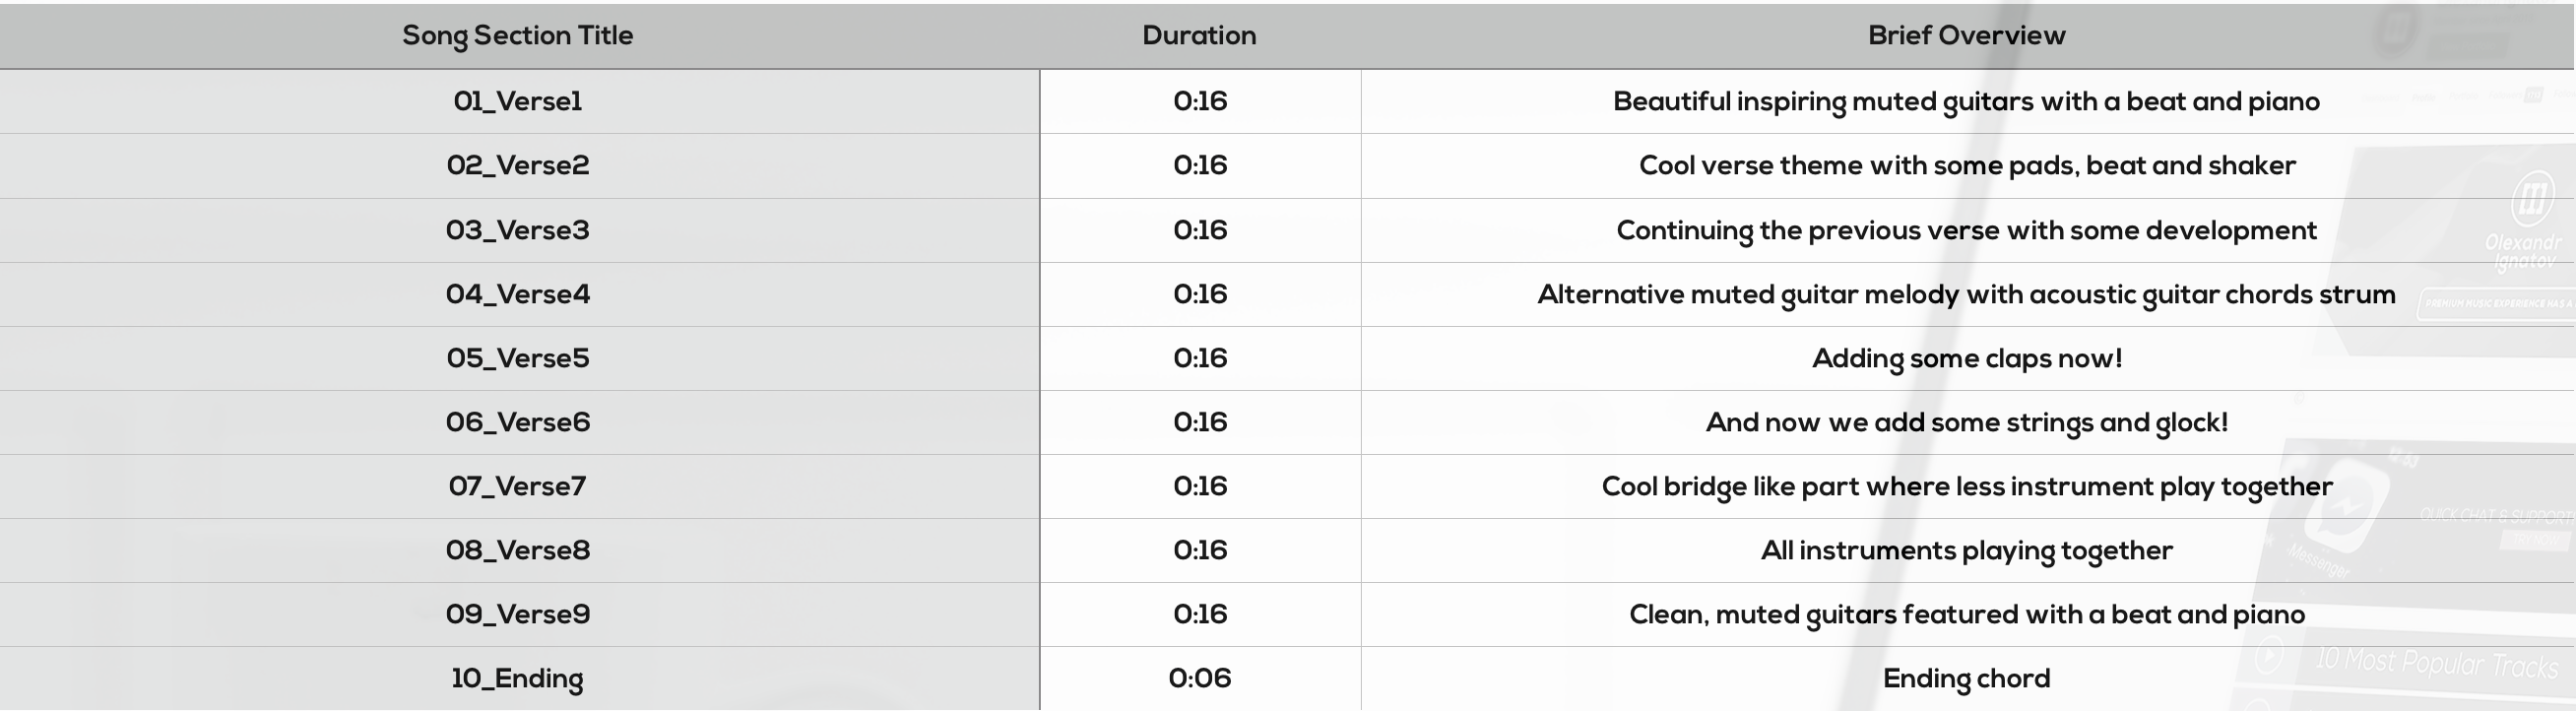Image resolution: width=2576 pixels, height=711 pixels.
Task: Select the 02_Verse2 section title
Action: (x=517, y=166)
